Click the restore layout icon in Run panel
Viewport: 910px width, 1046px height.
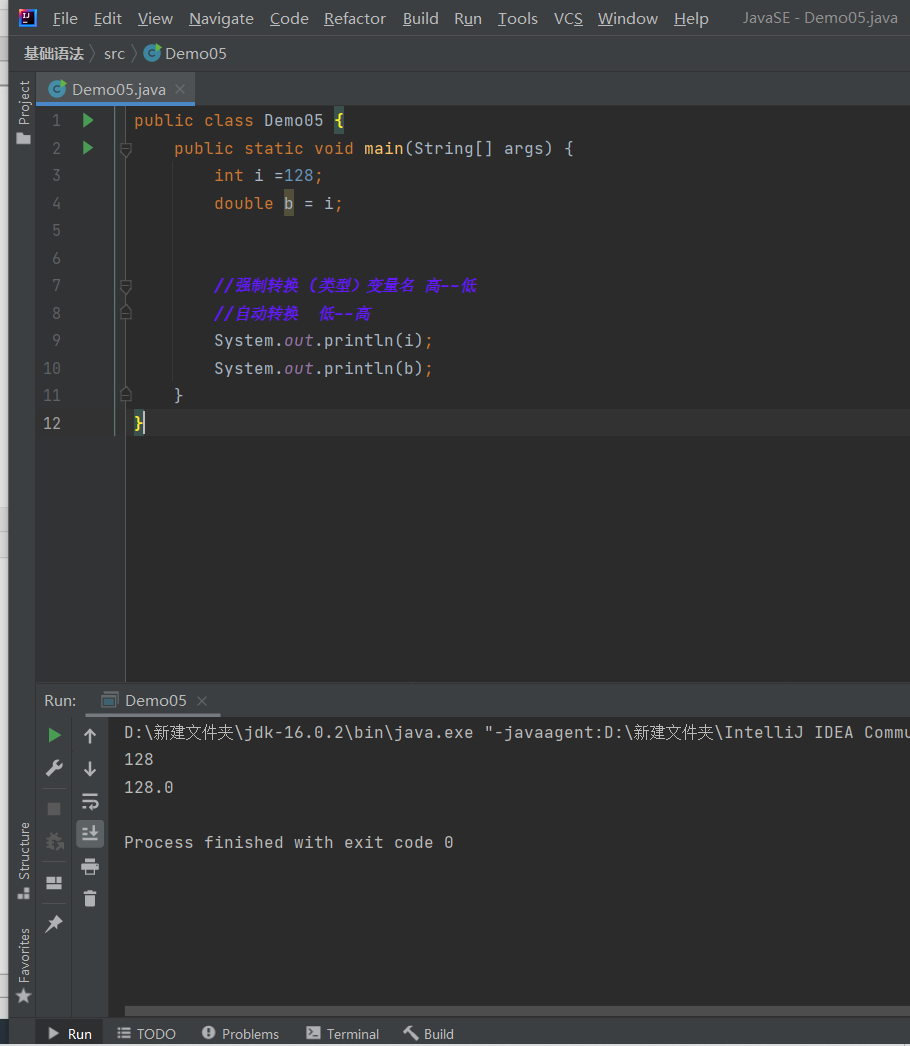(x=54, y=883)
